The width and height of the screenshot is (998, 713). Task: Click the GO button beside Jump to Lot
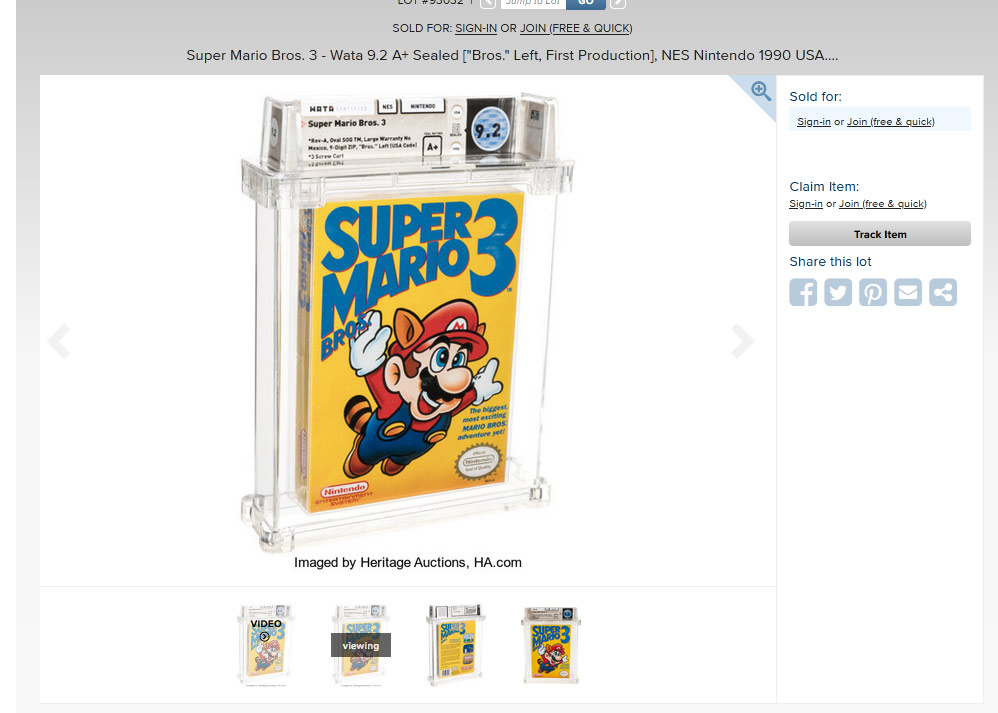585,3
